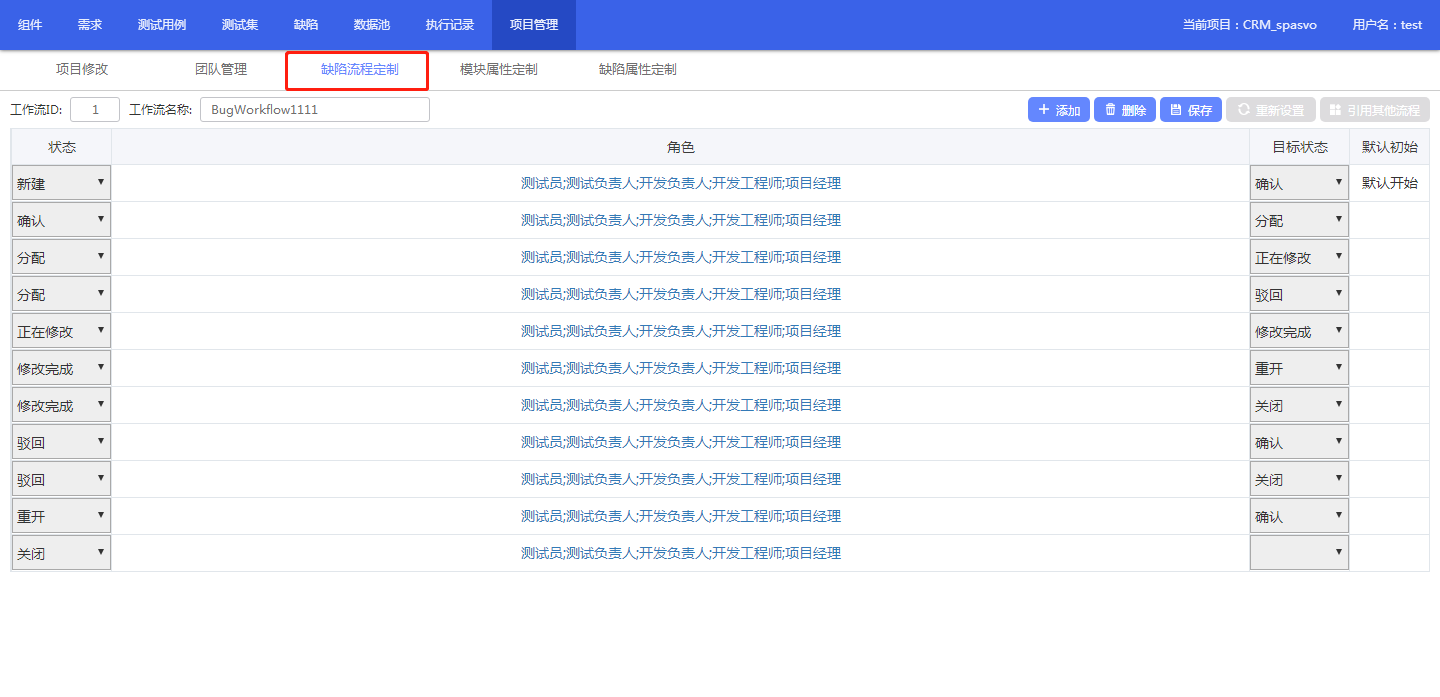Click the 默认开始 cell in first row
Screen dimensions: 1440x697
click(x=1389, y=183)
